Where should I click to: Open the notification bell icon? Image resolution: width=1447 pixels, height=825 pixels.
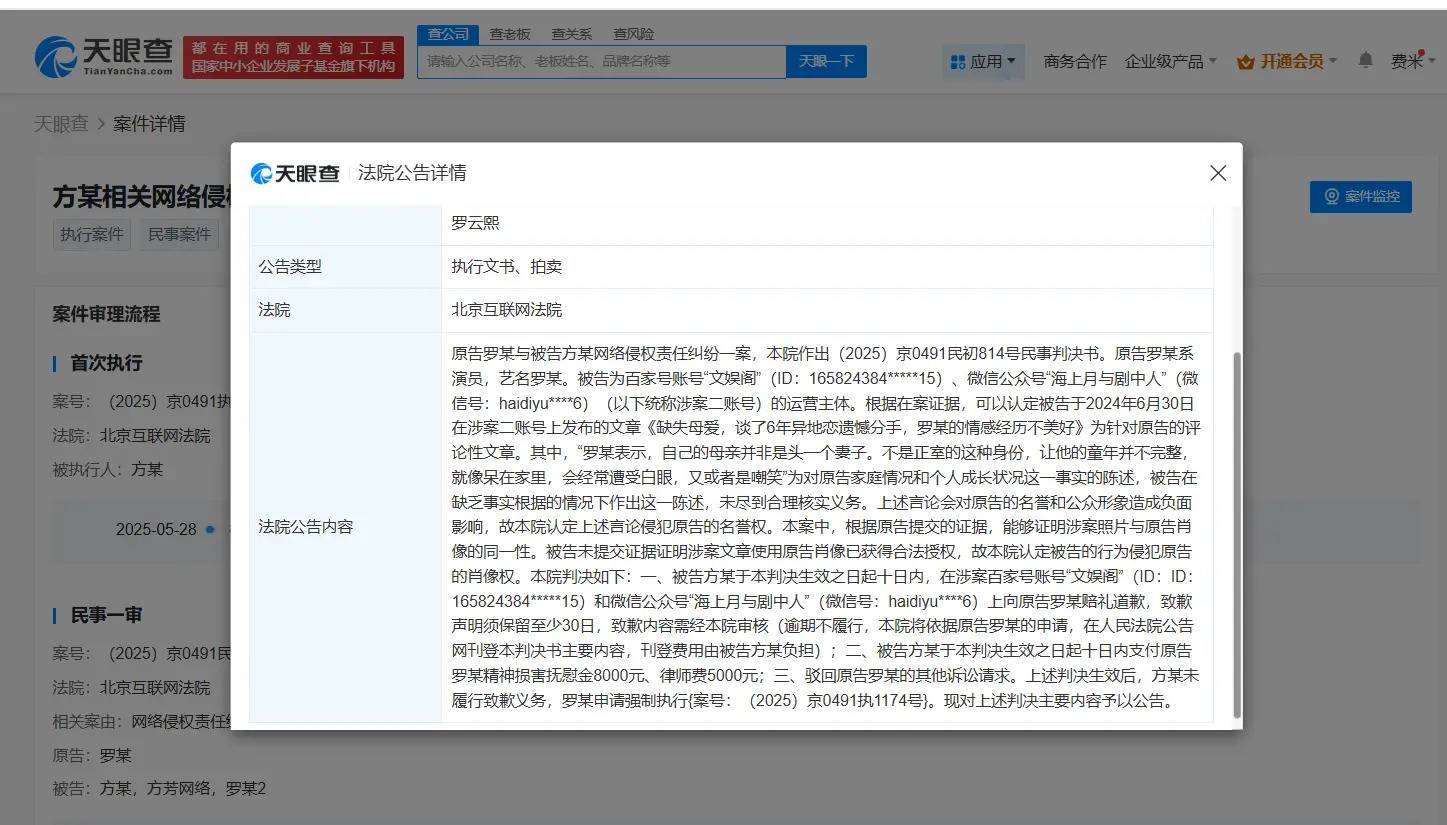click(x=1365, y=60)
